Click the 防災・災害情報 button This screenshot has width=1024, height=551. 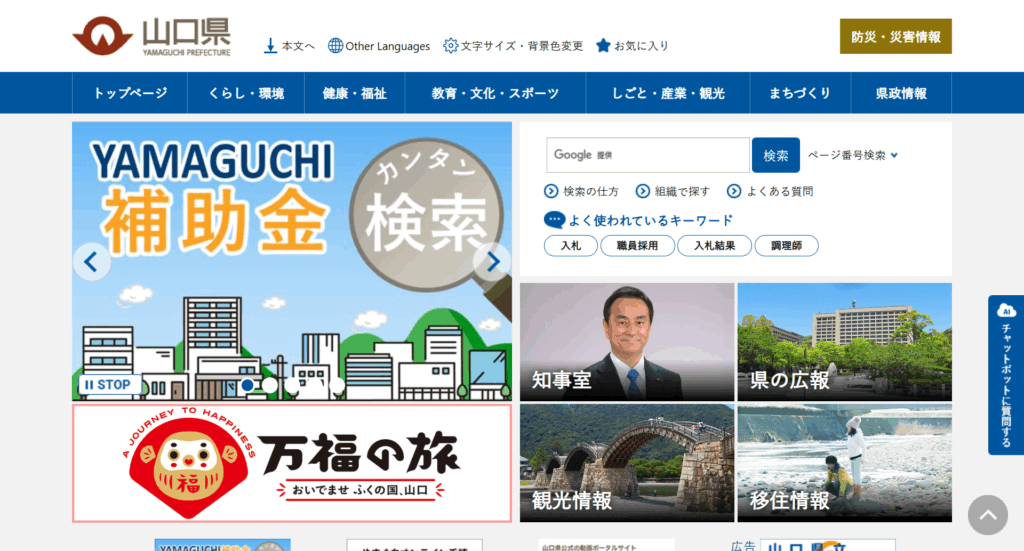point(895,37)
